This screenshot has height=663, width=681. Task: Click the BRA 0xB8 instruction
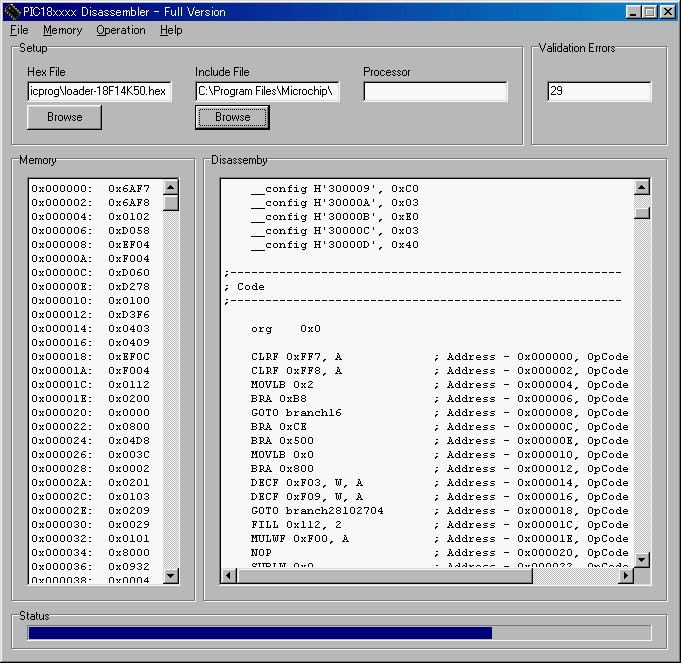pyautogui.click(x=278, y=399)
